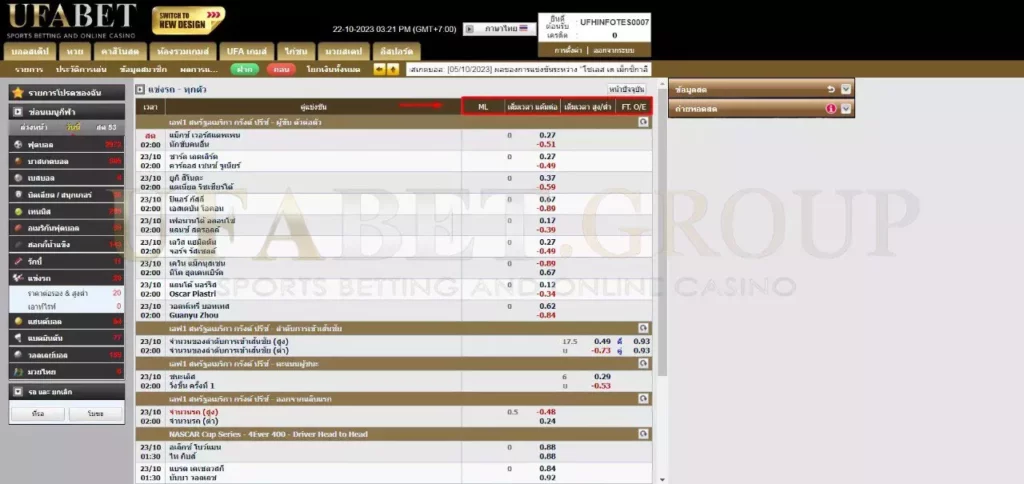Open the รายการ menu item
Image resolution: width=1024 pixels, height=484 pixels.
click(x=29, y=69)
